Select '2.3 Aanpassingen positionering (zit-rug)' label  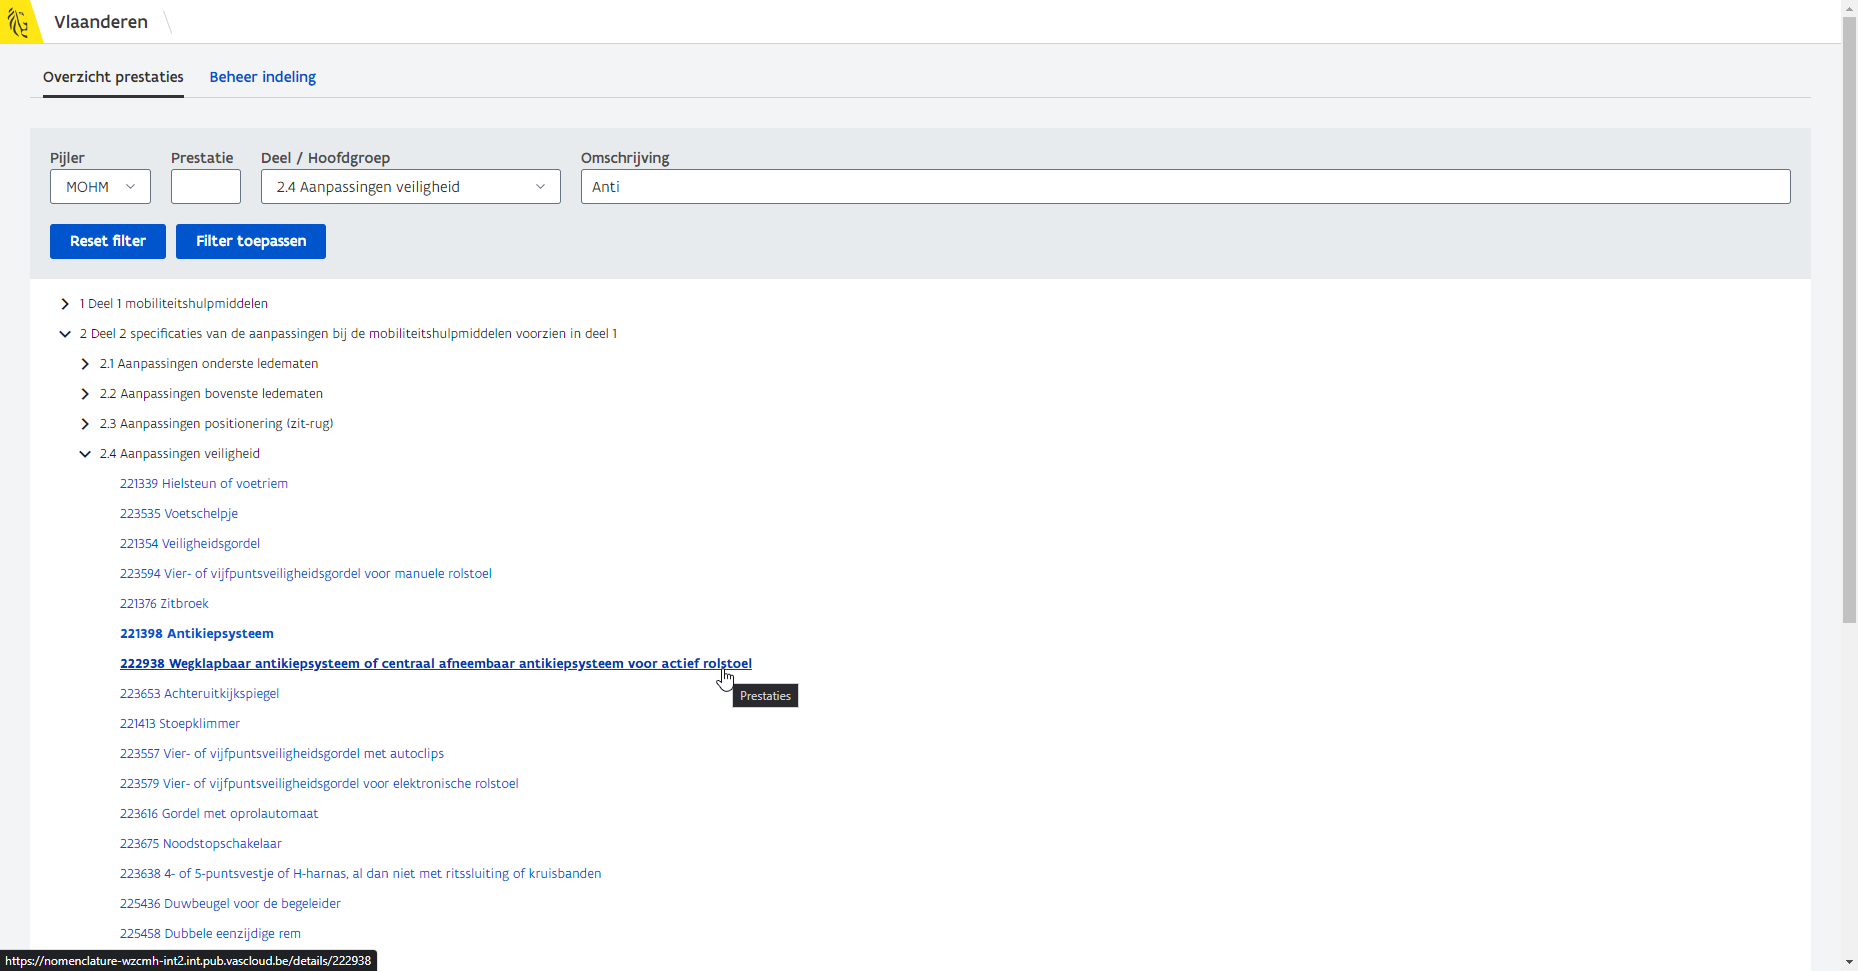pyautogui.click(x=216, y=424)
